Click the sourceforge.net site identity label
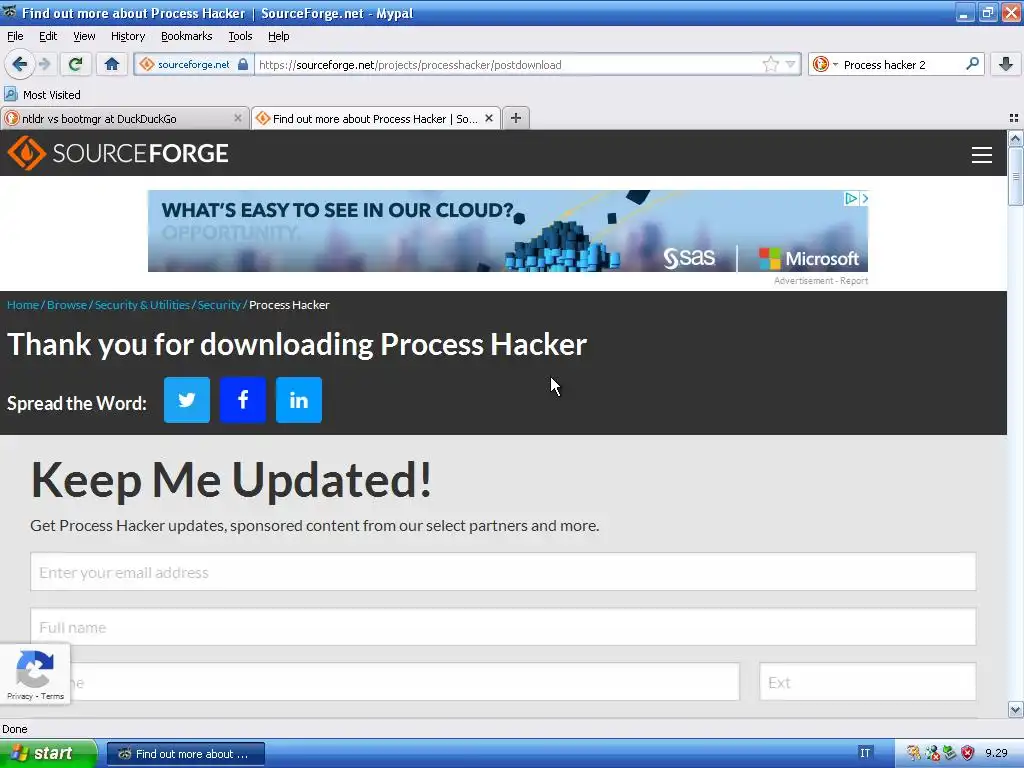1024x768 pixels. [193, 64]
